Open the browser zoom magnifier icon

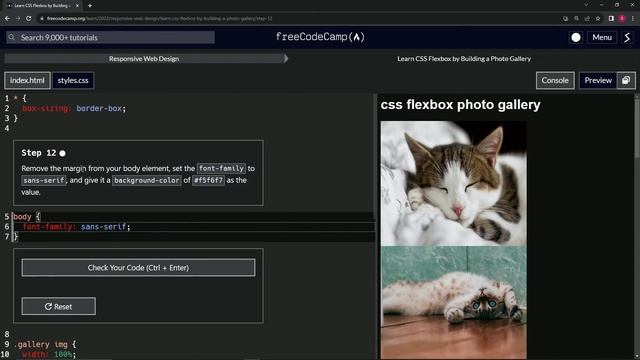[576, 18]
